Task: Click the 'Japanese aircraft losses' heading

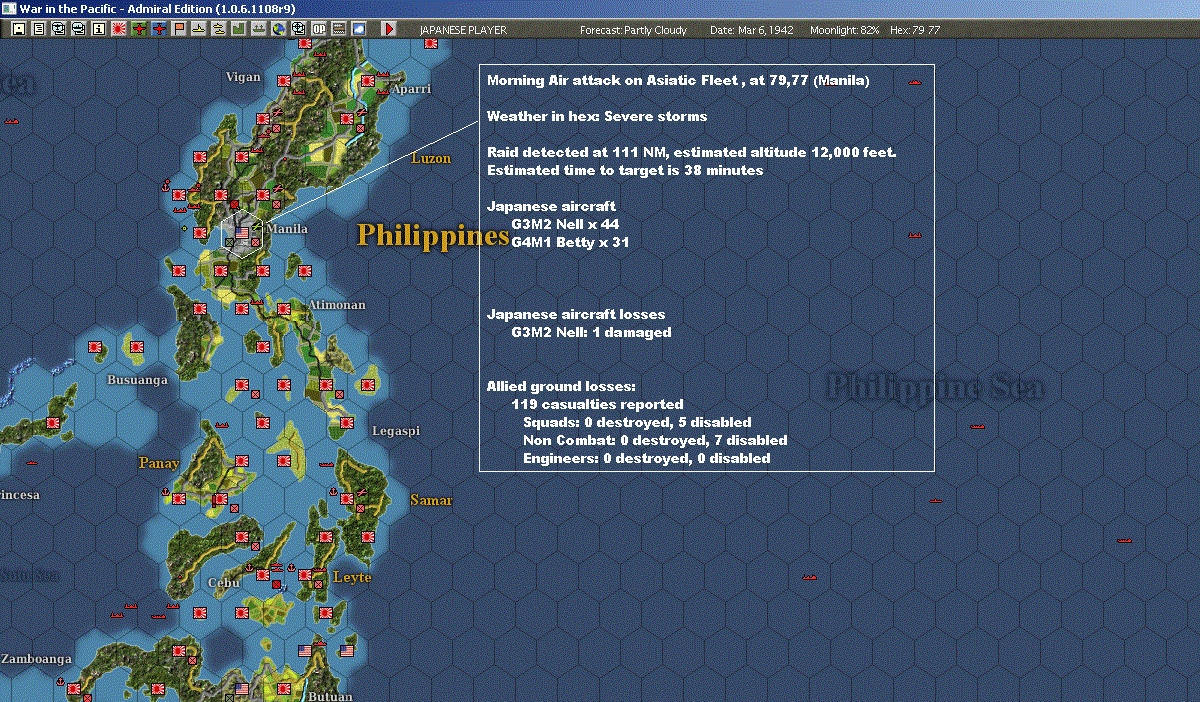Action: (x=575, y=314)
